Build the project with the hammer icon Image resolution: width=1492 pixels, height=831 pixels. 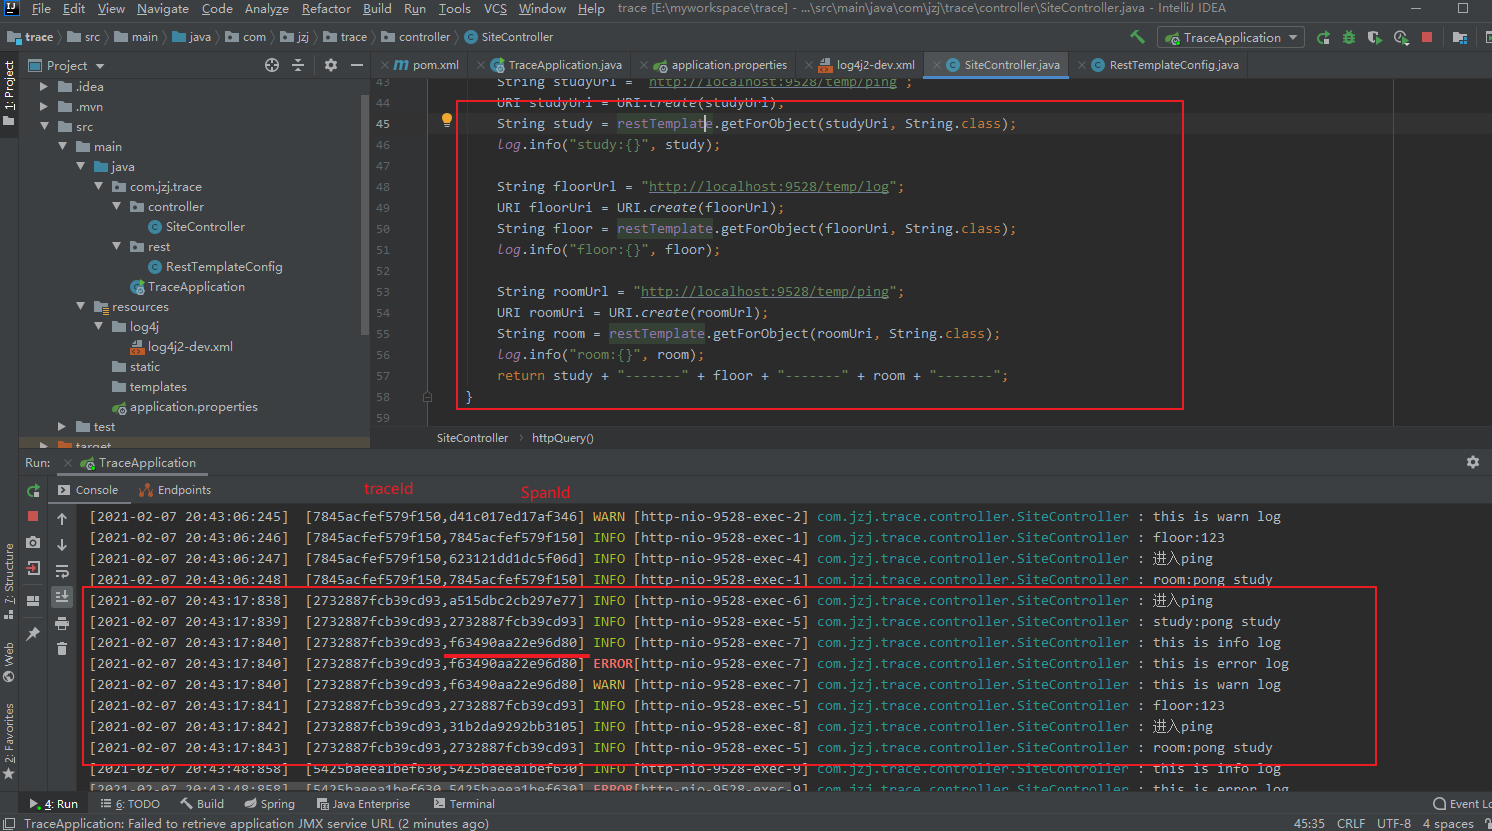[x=1137, y=37]
